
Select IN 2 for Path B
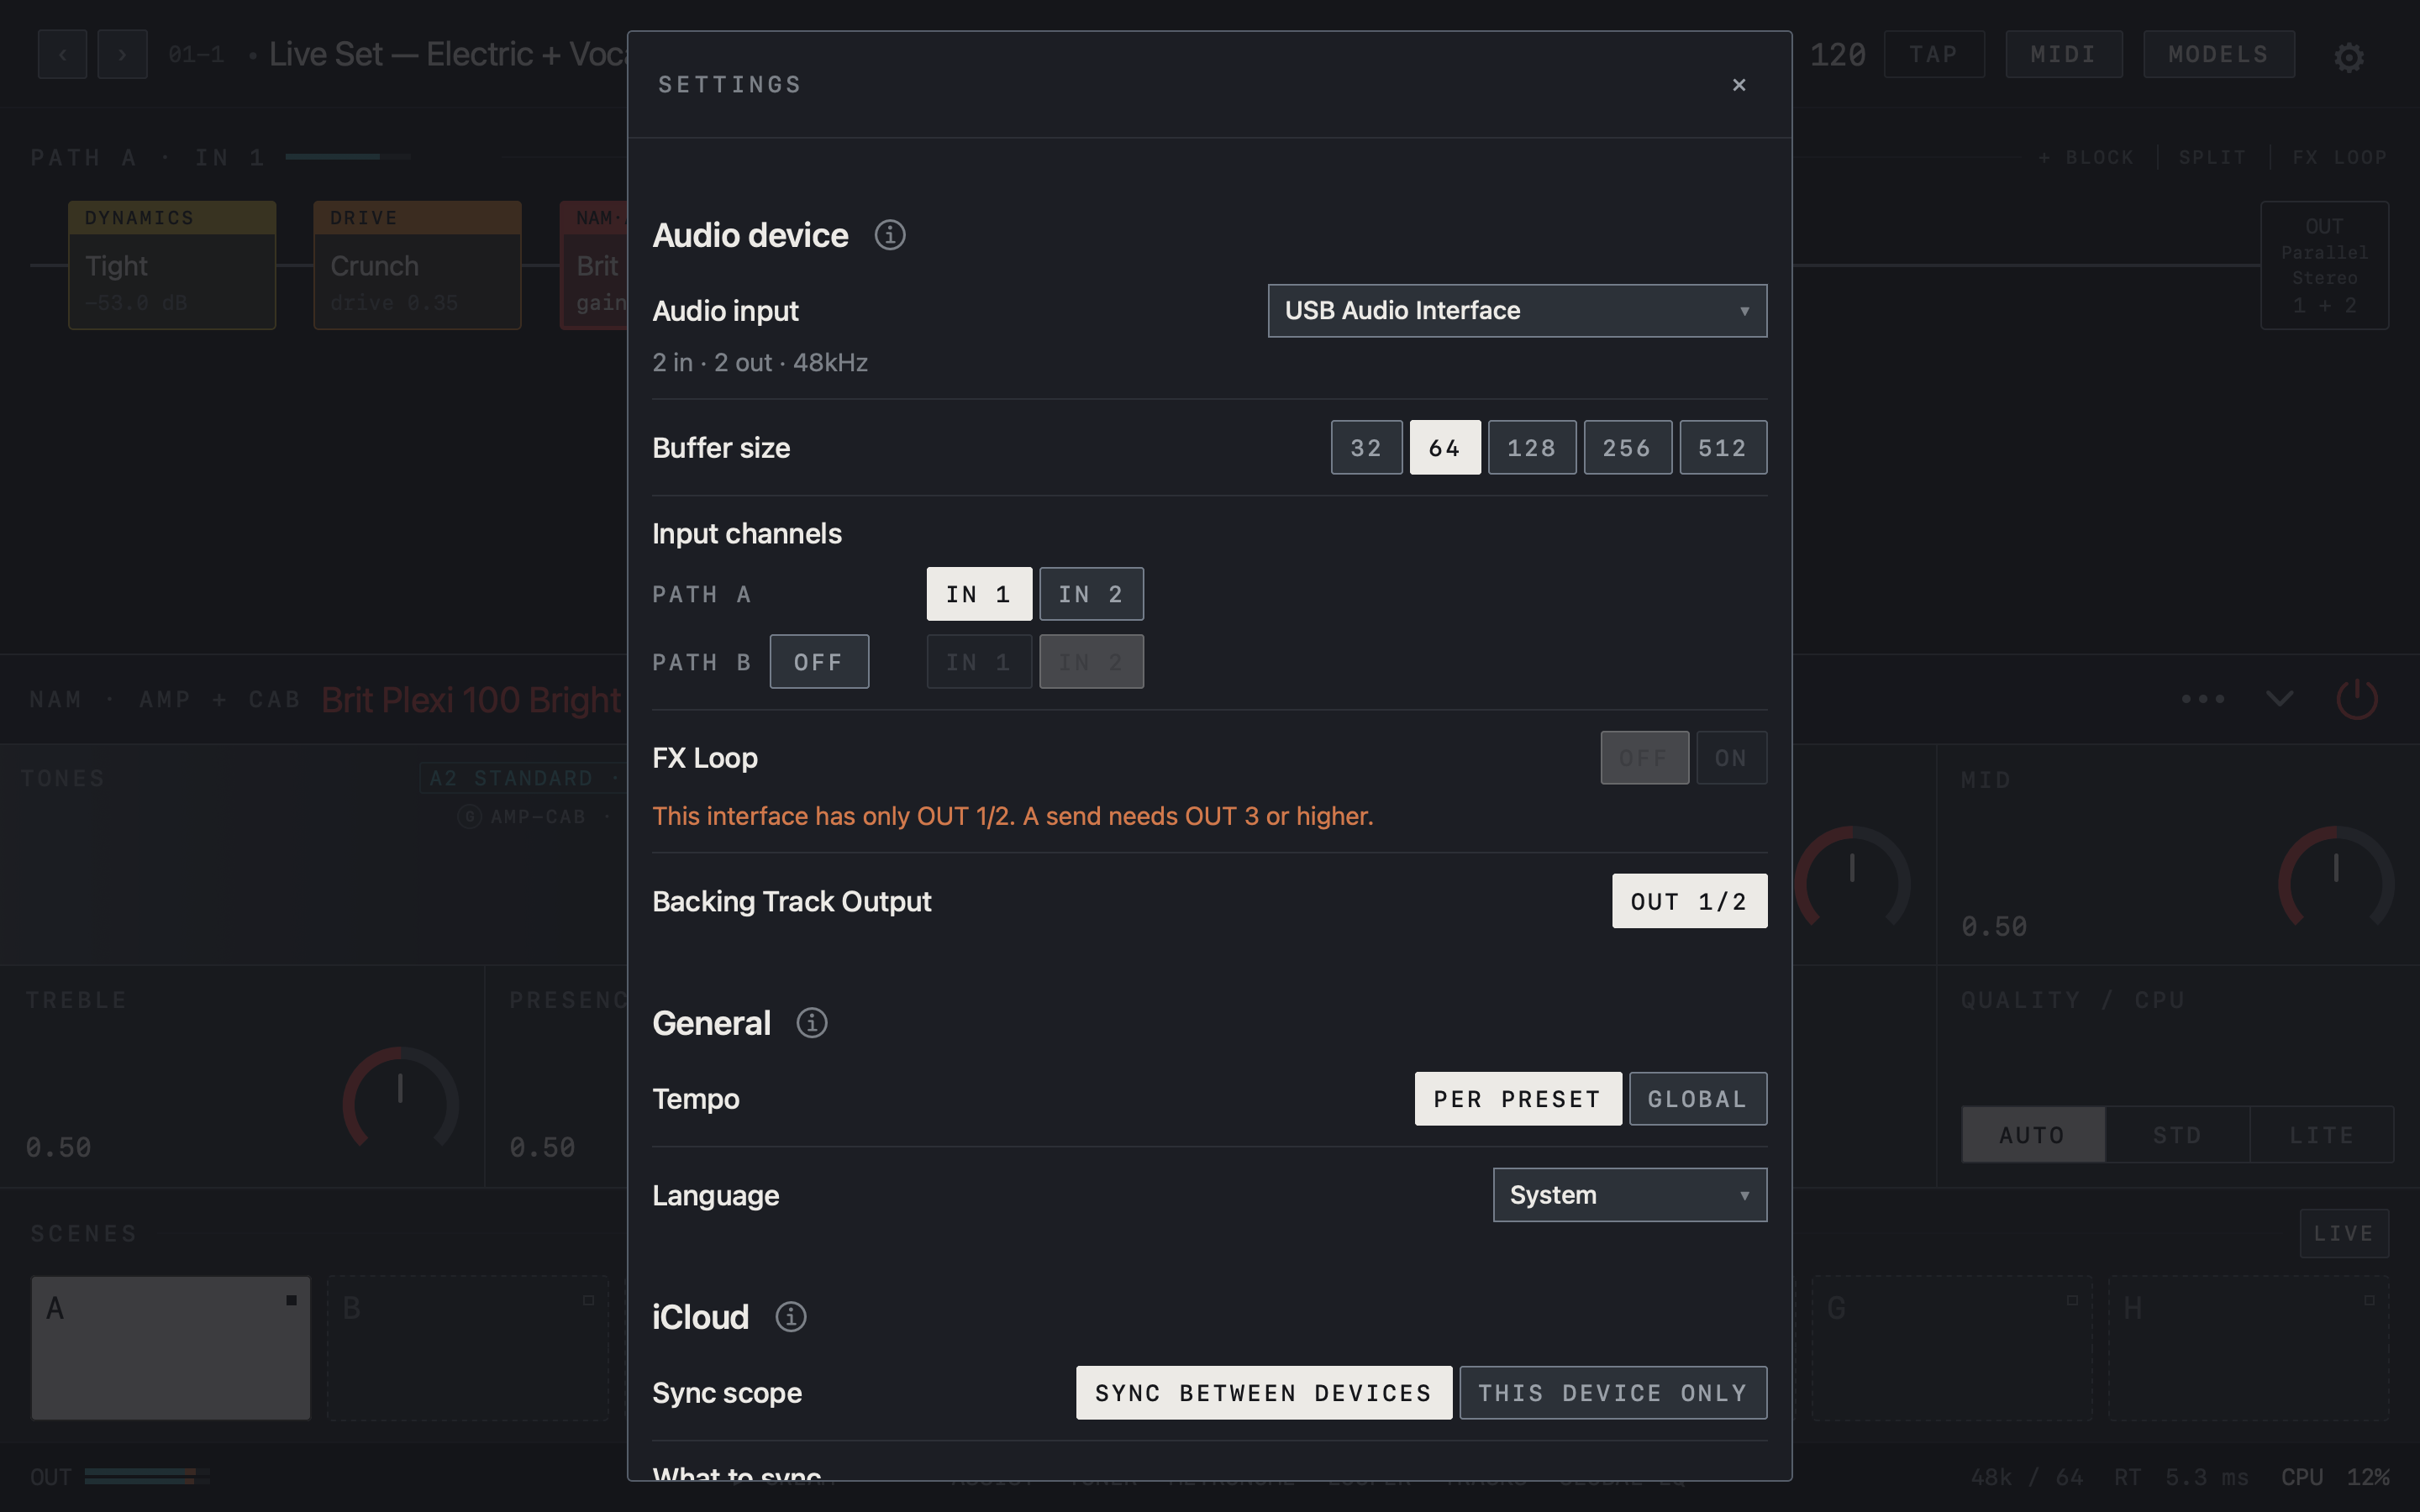[1091, 662]
